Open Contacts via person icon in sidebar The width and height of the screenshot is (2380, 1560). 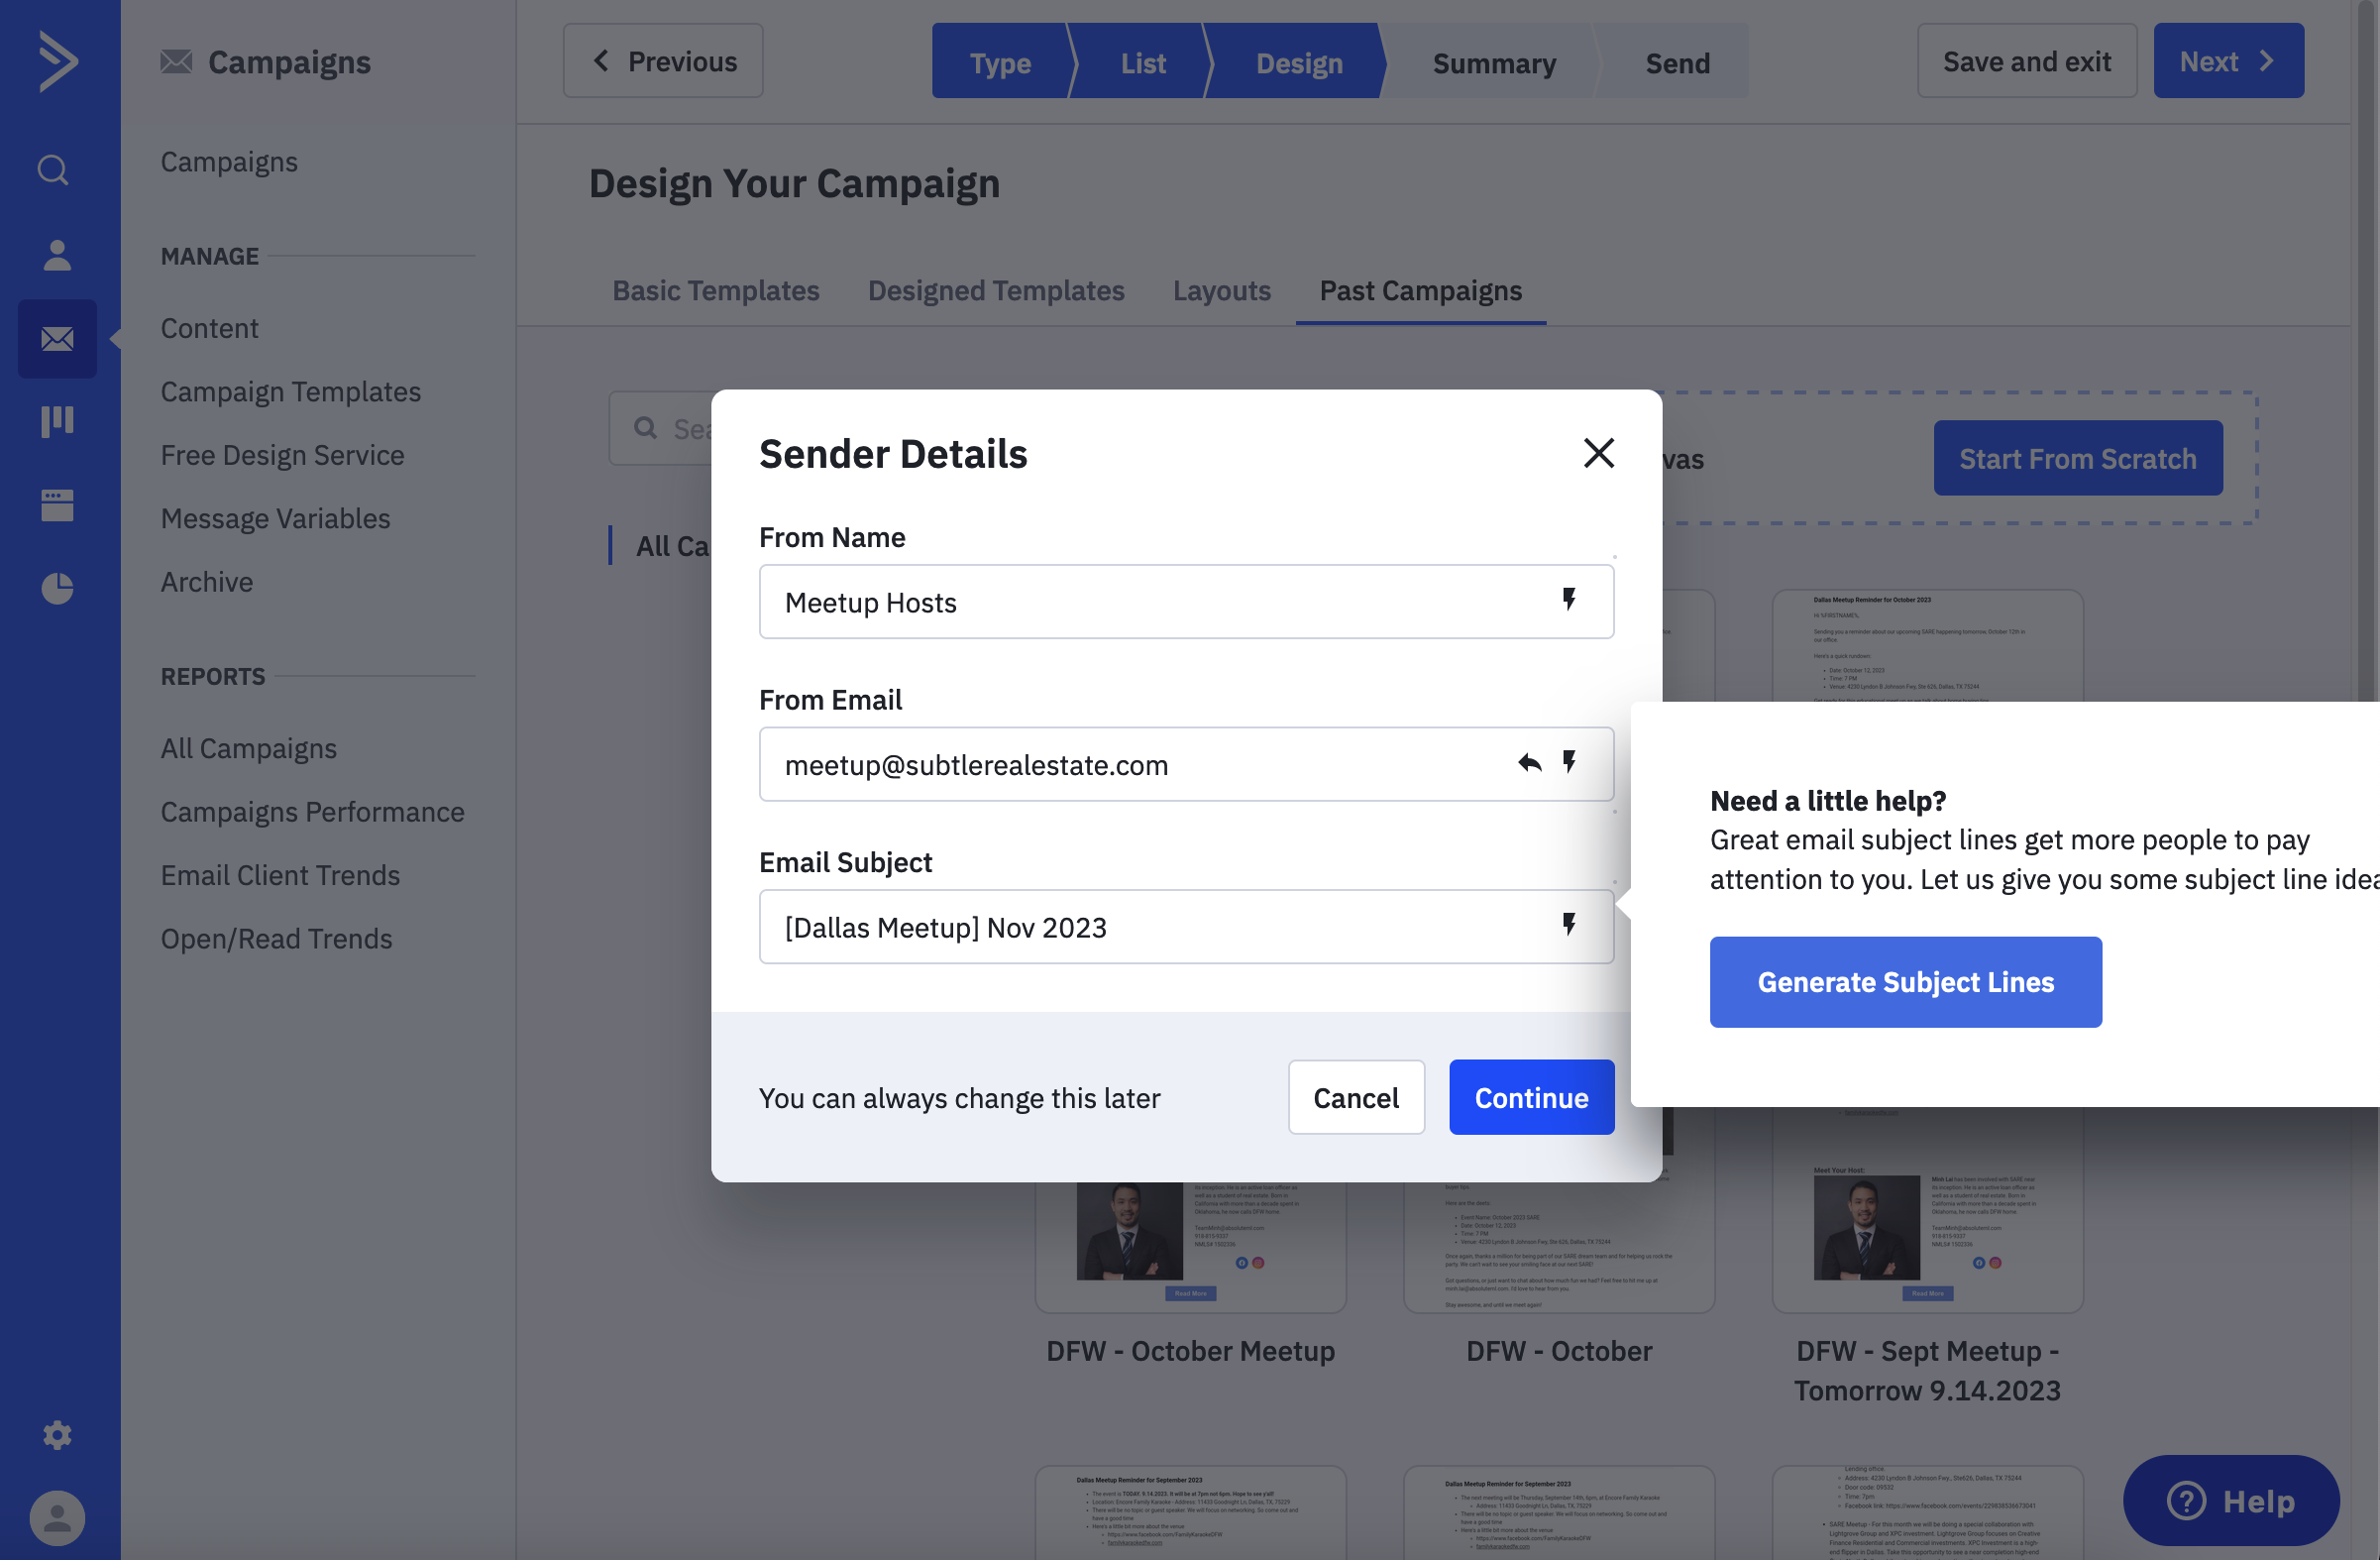[57, 255]
